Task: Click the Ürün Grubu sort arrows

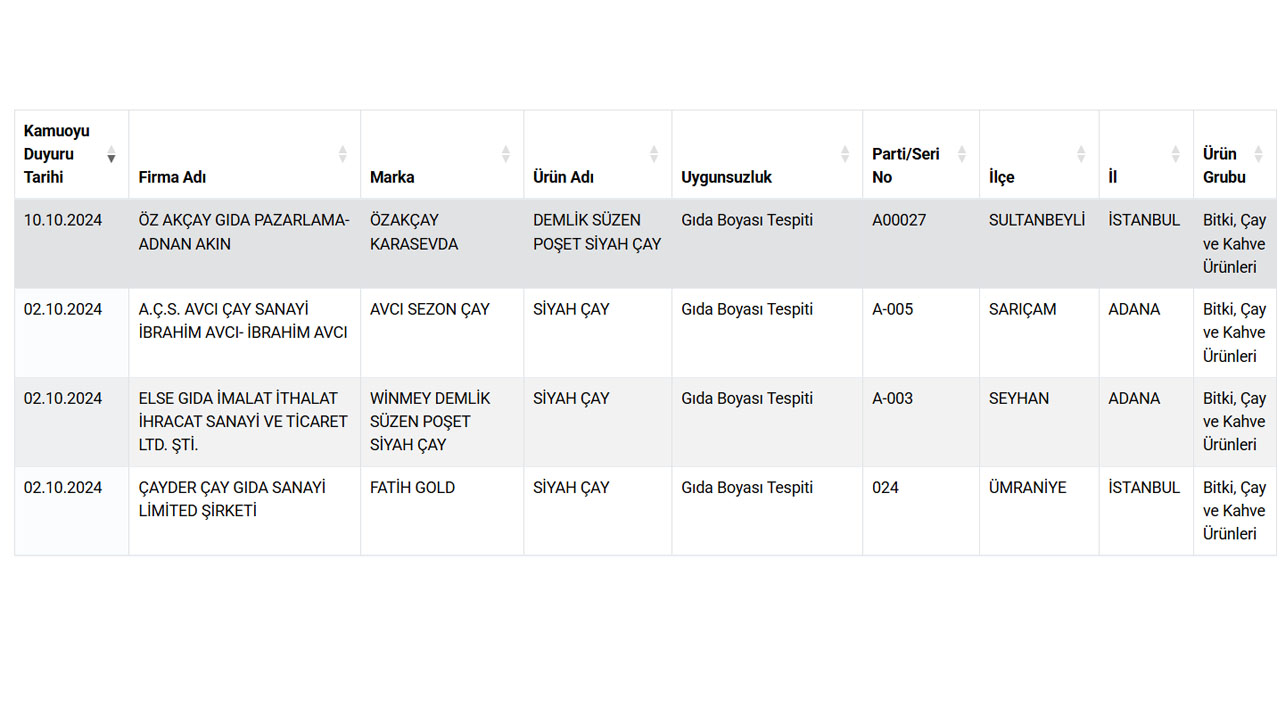Action: coord(1258,154)
